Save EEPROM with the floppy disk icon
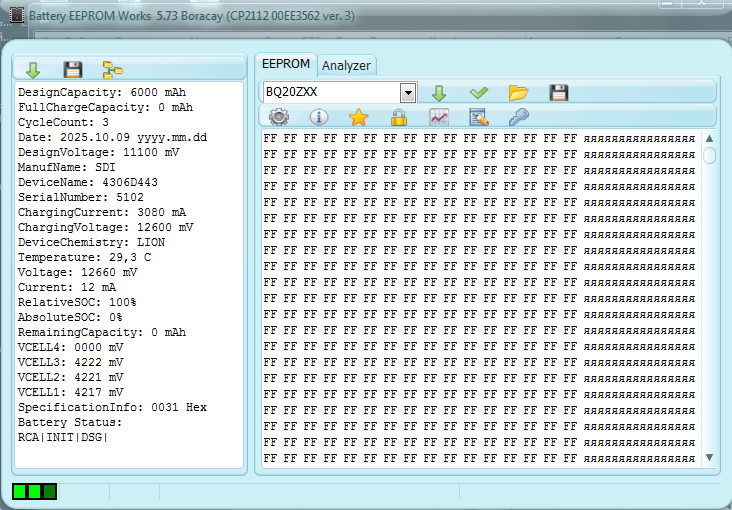Viewport: 732px width, 510px height. click(559, 92)
